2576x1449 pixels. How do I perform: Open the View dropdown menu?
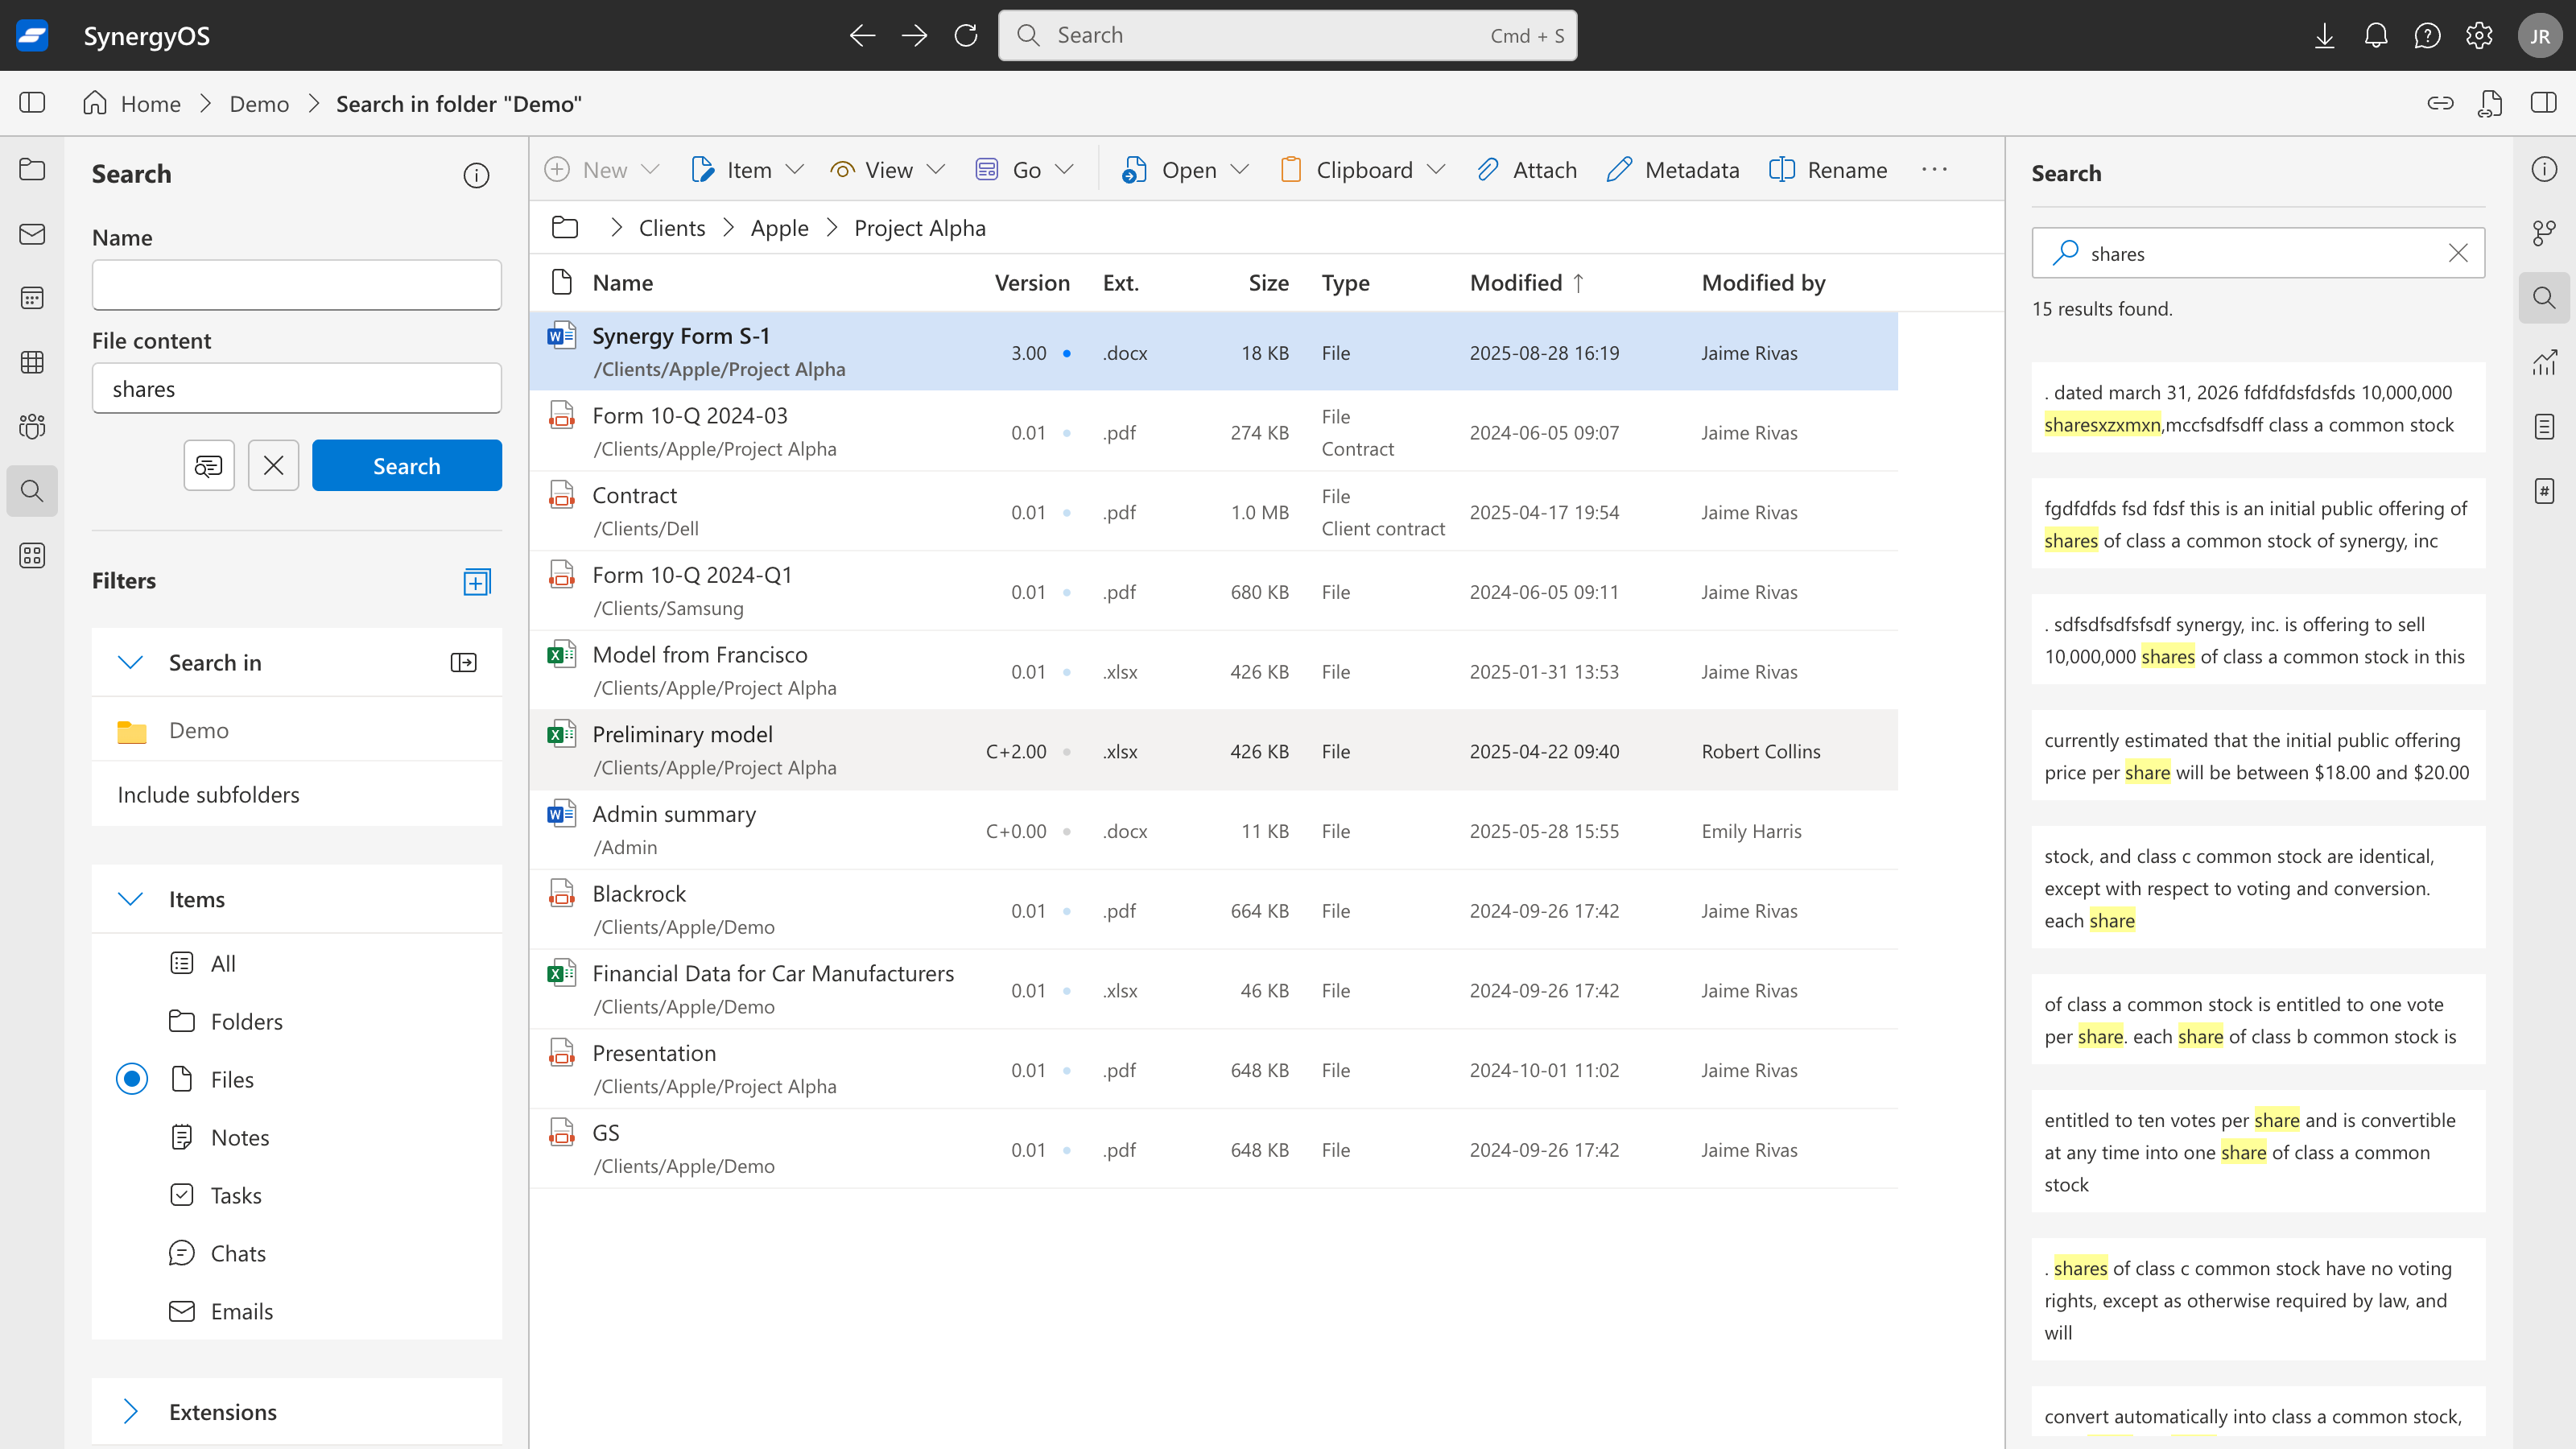[x=887, y=170]
